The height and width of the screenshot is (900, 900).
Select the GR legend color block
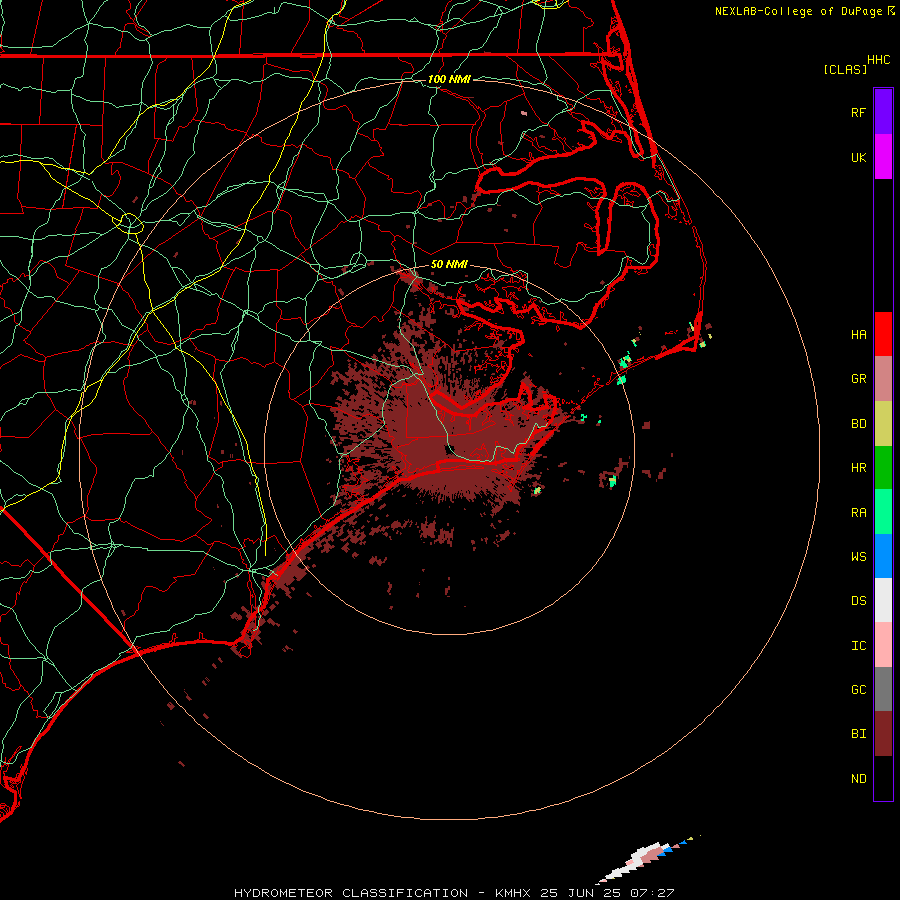coord(883,379)
